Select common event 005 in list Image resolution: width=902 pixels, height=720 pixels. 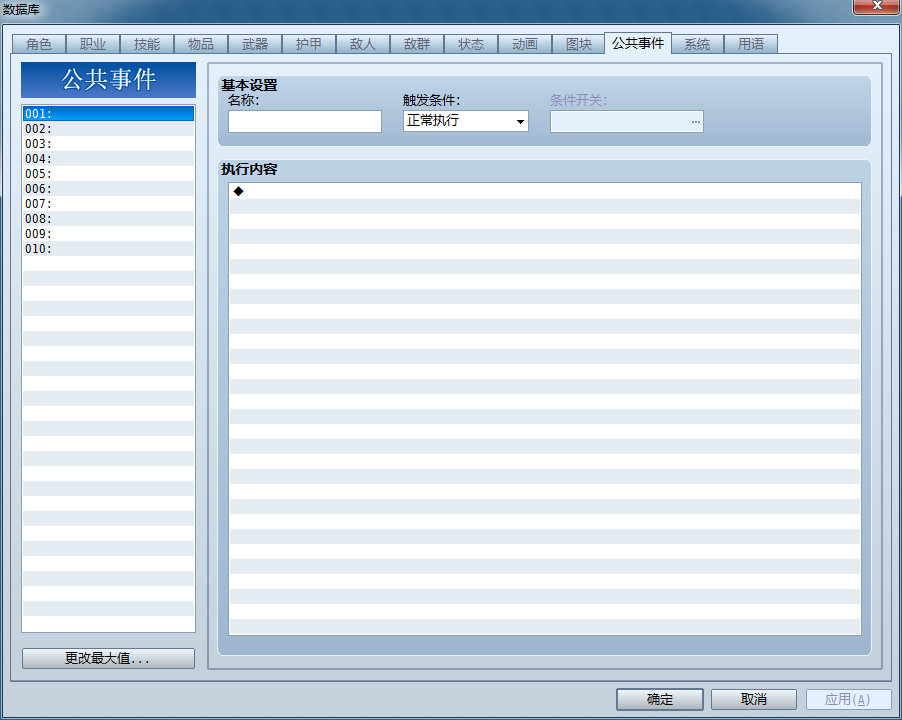pyautogui.click(x=108, y=173)
